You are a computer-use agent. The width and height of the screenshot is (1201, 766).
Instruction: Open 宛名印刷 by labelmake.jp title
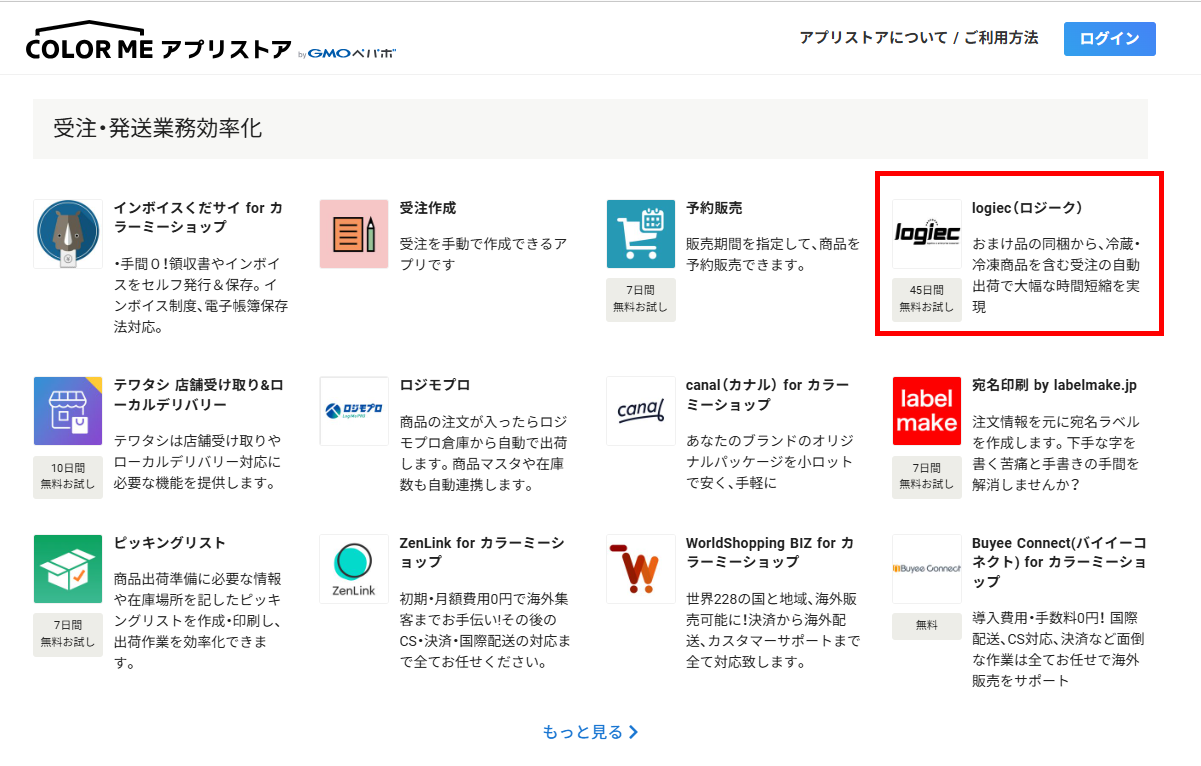tap(1054, 385)
